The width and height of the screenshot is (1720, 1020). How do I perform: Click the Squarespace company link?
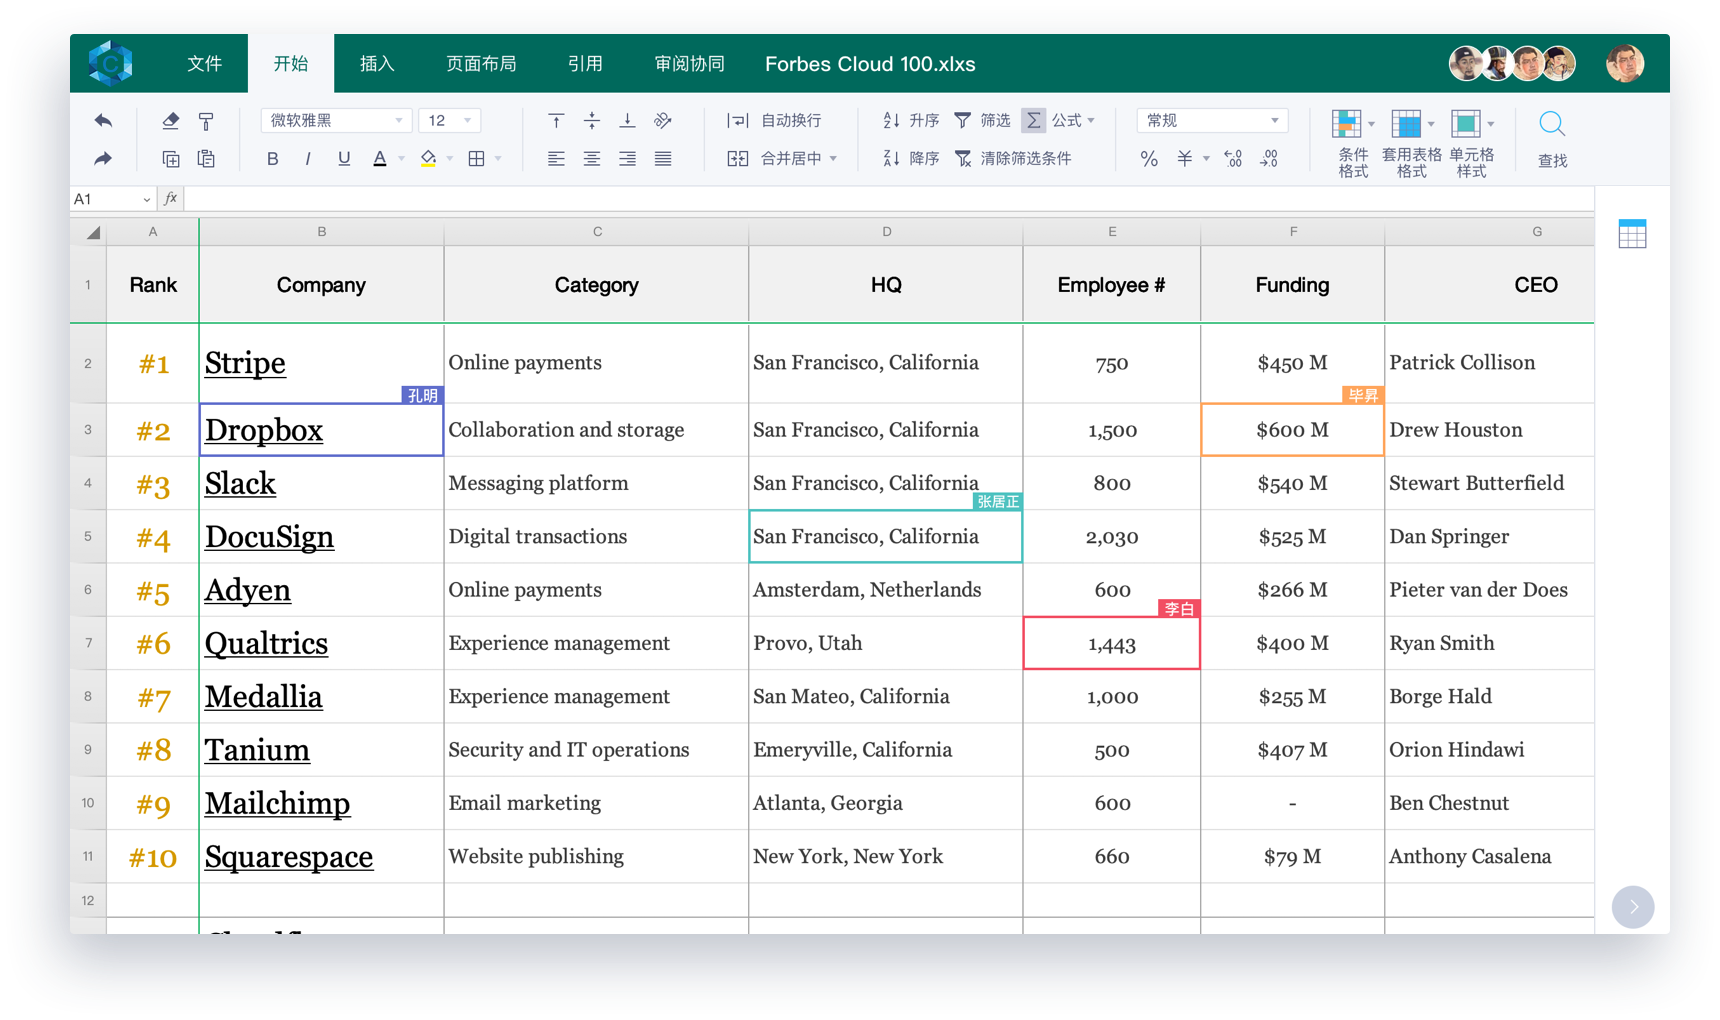pos(289,857)
